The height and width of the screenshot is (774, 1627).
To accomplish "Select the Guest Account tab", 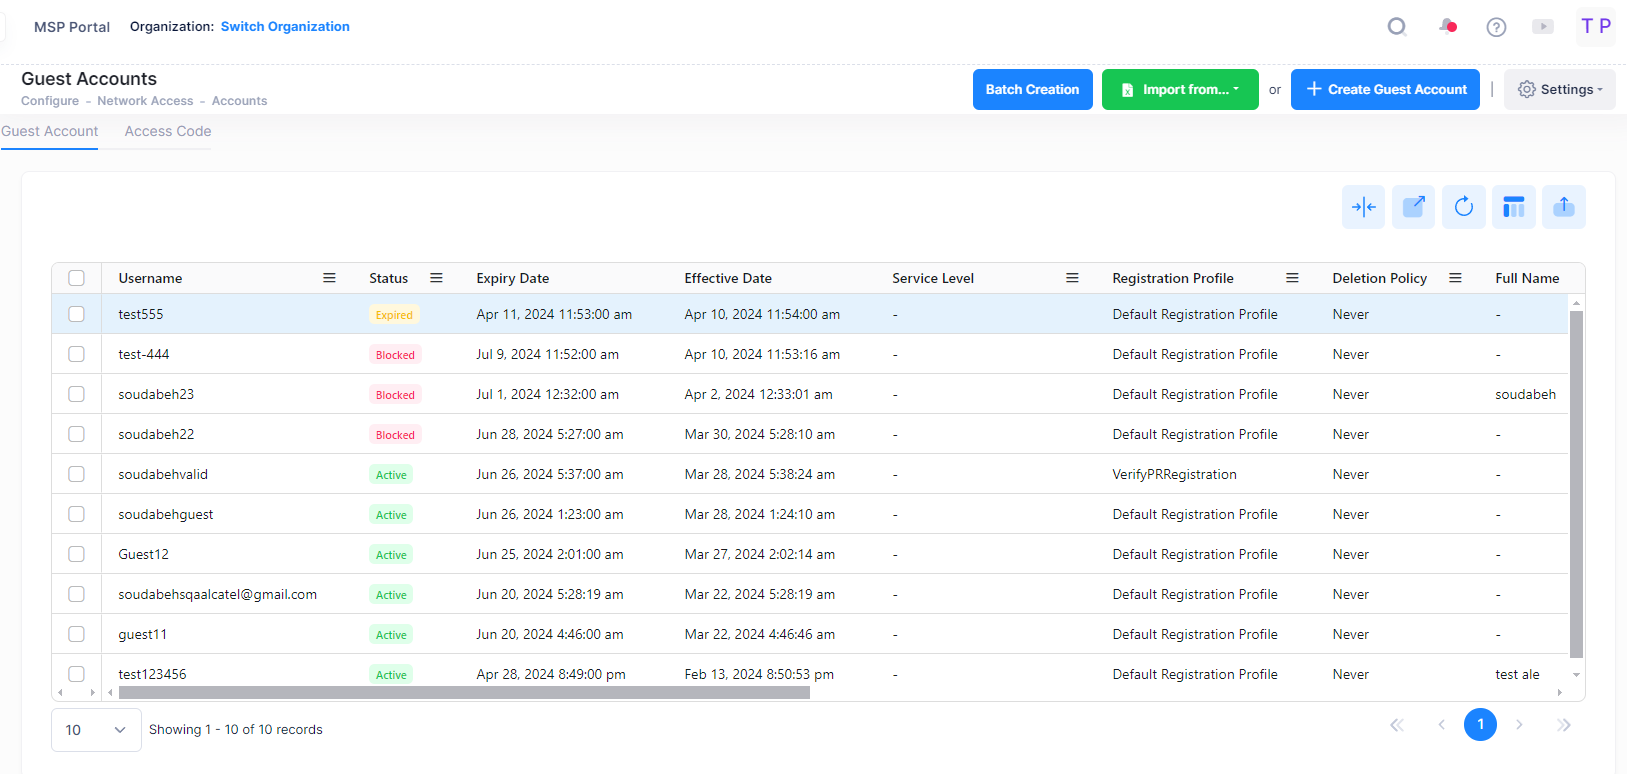I will click(50, 131).
